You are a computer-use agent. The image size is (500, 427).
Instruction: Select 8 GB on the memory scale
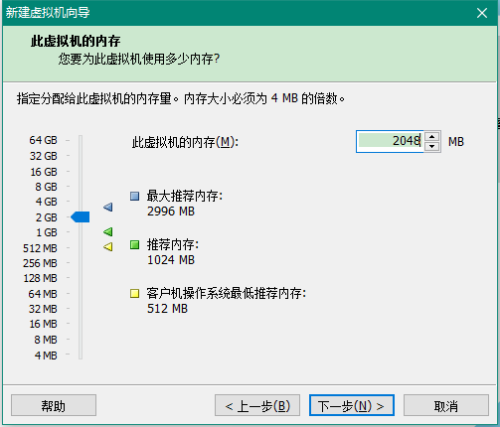pyautogui.click(x=46, y=187)
